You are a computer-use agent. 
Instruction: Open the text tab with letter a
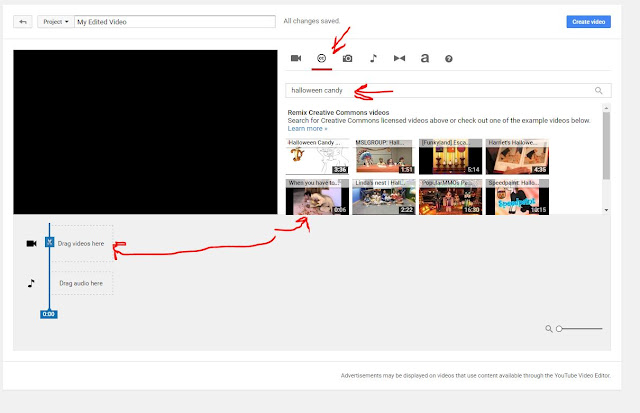point(424,58)
